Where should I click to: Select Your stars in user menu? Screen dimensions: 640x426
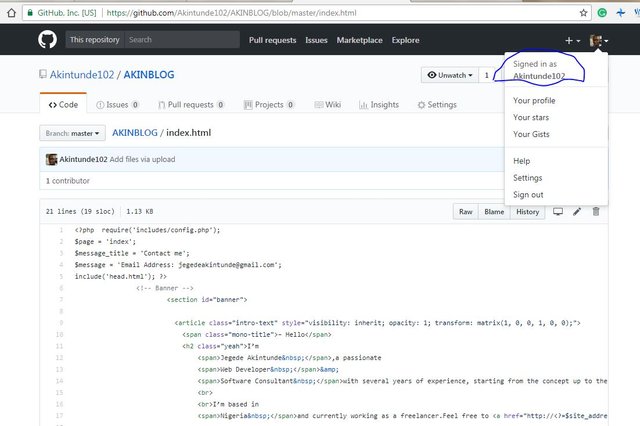[x=531, y=118]
